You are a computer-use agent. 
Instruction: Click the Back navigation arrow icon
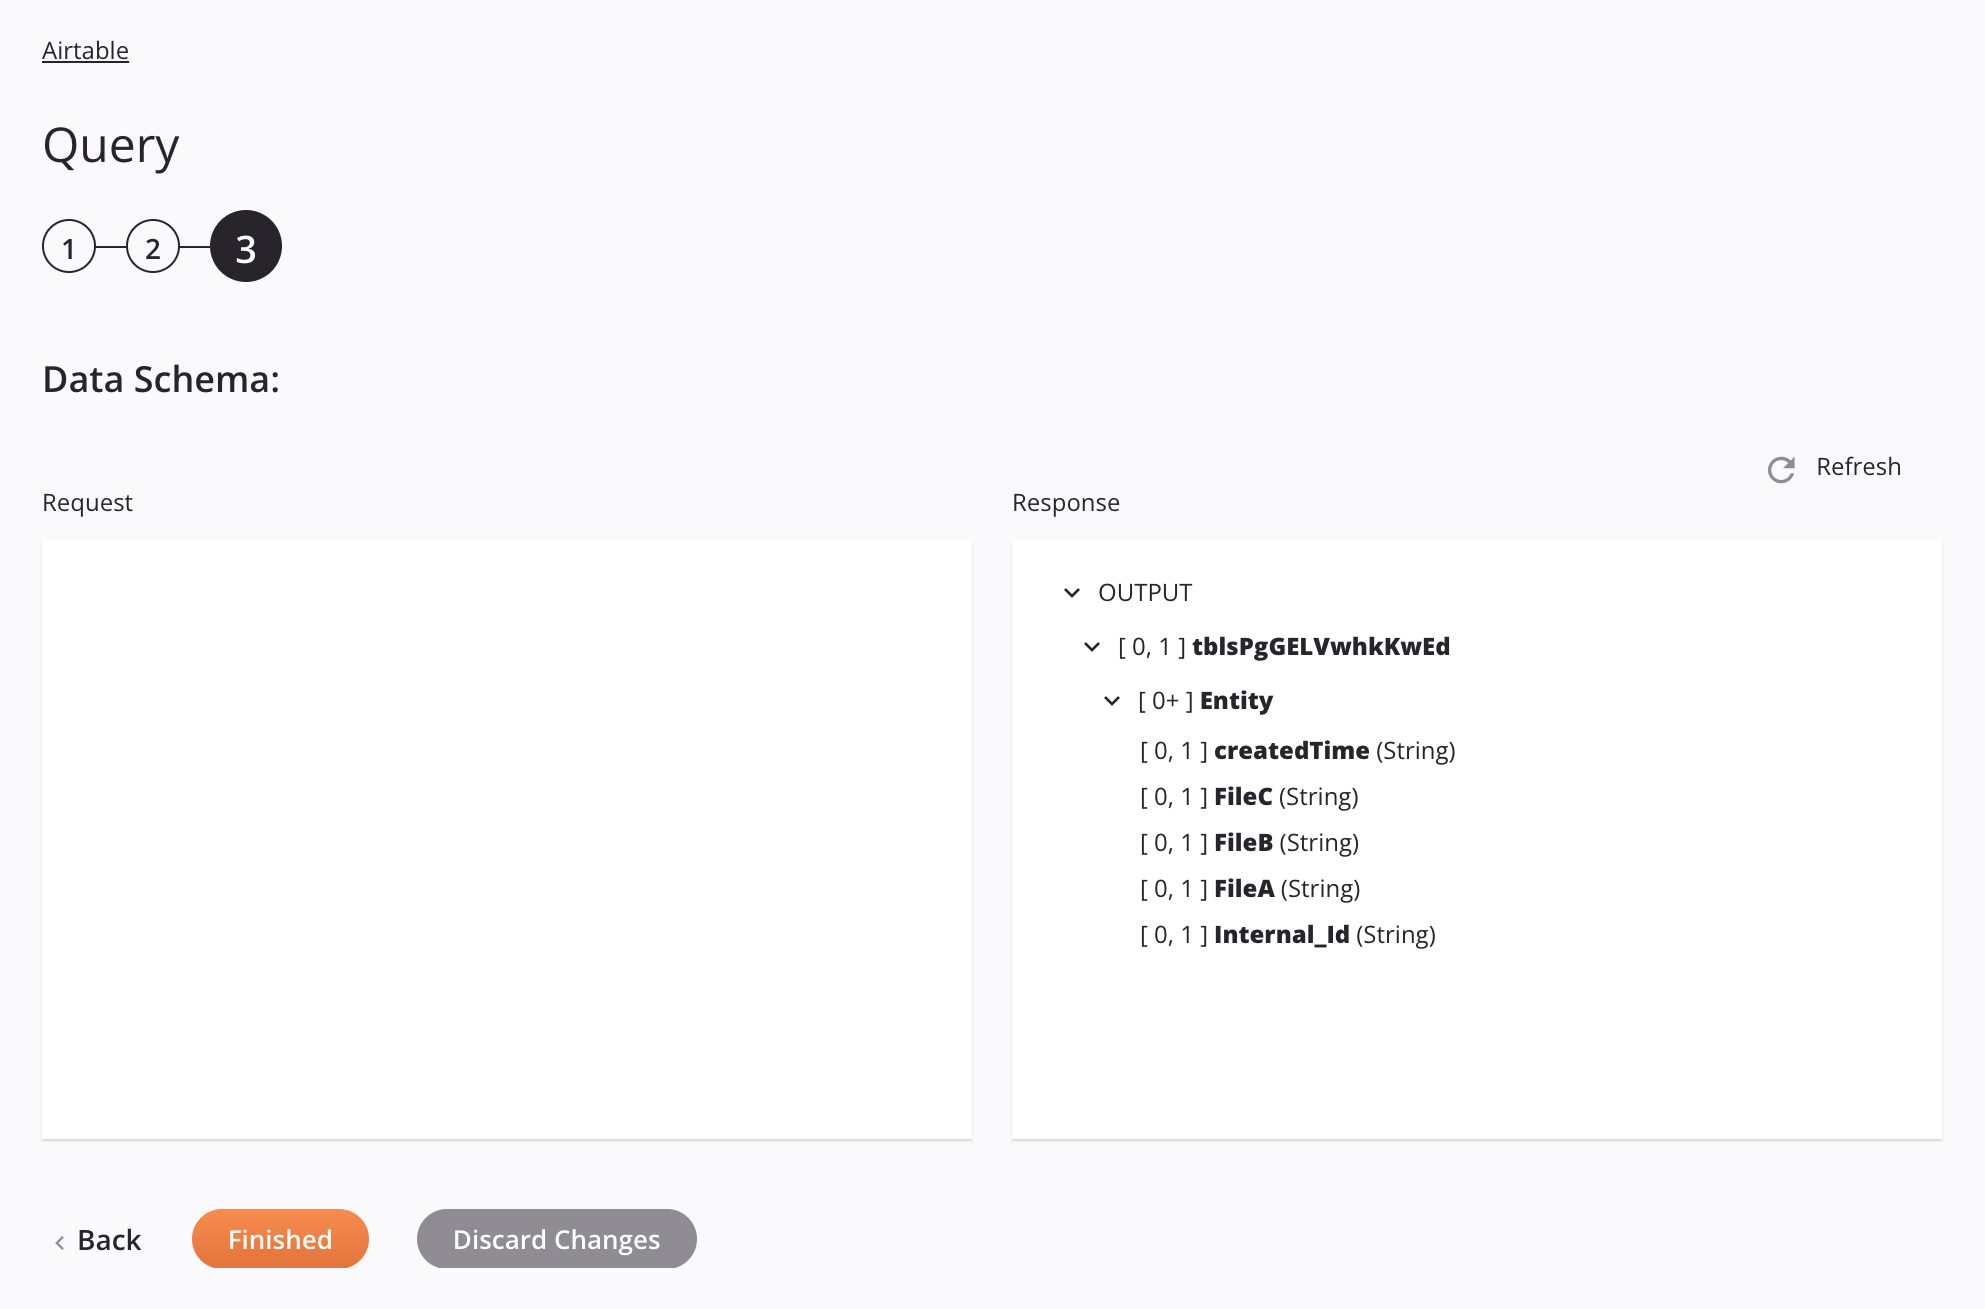click(60, 1239)
